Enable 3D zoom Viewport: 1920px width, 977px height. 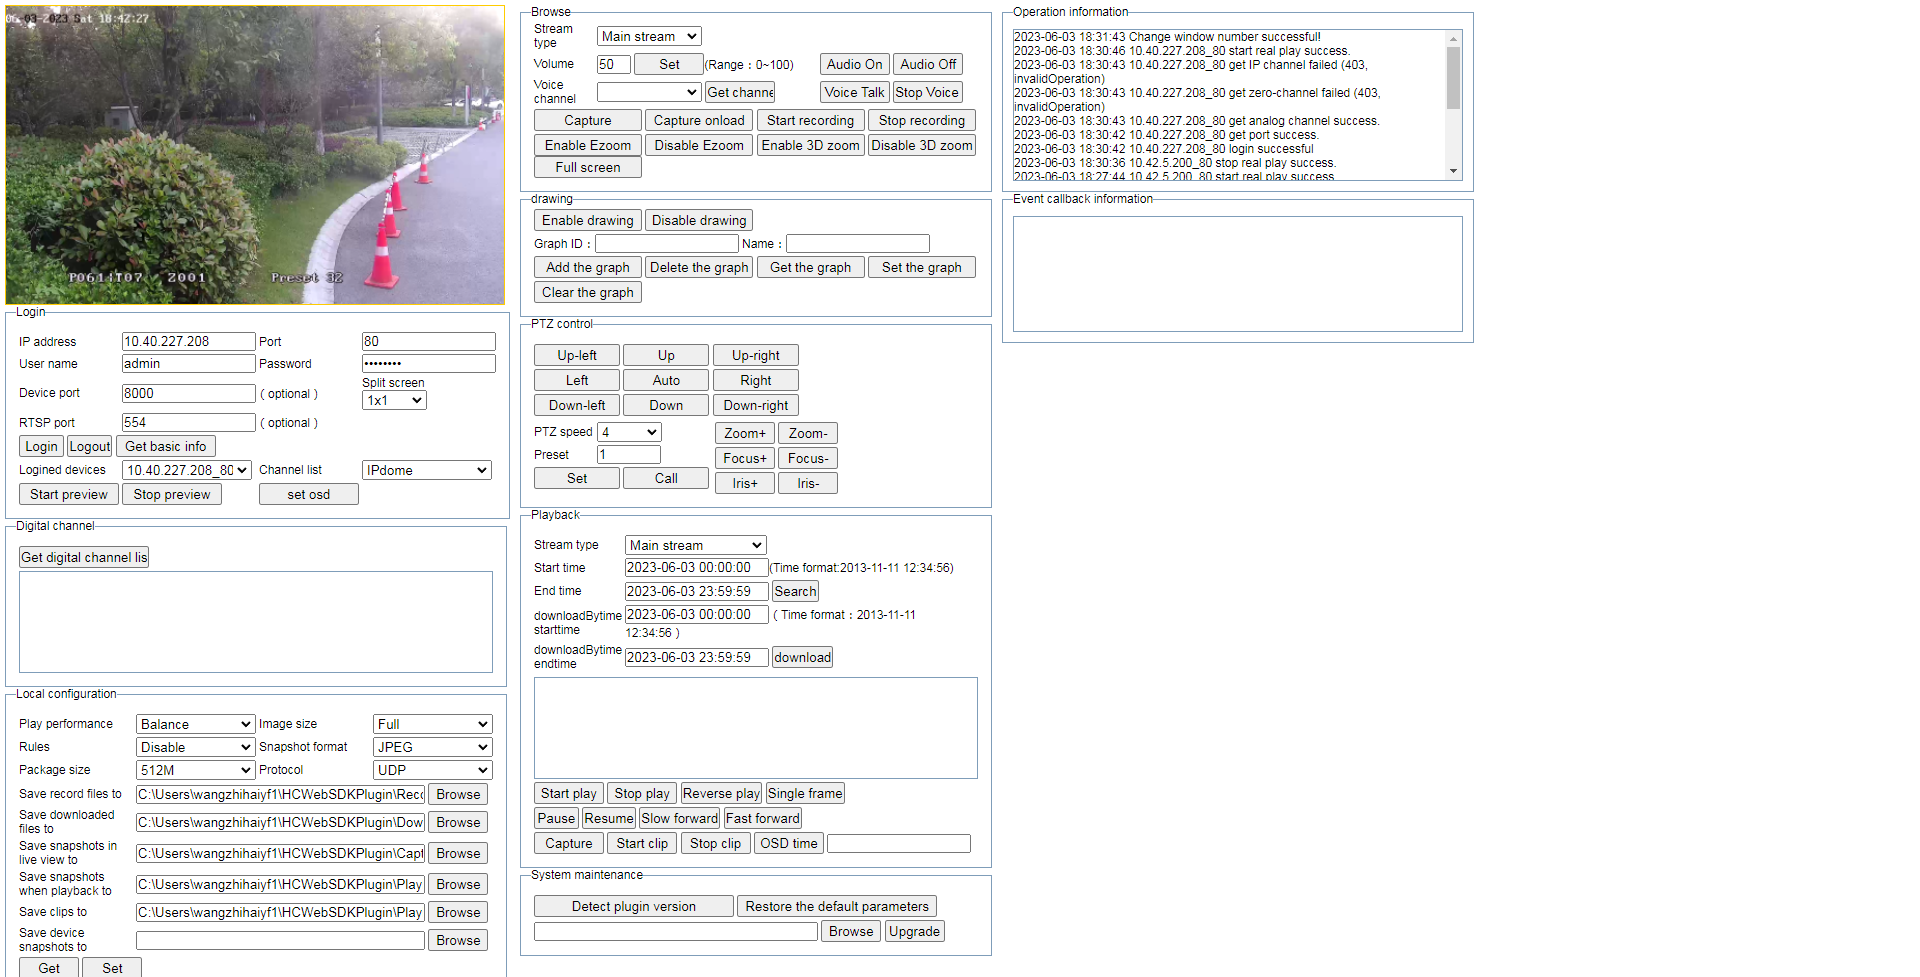811,145
